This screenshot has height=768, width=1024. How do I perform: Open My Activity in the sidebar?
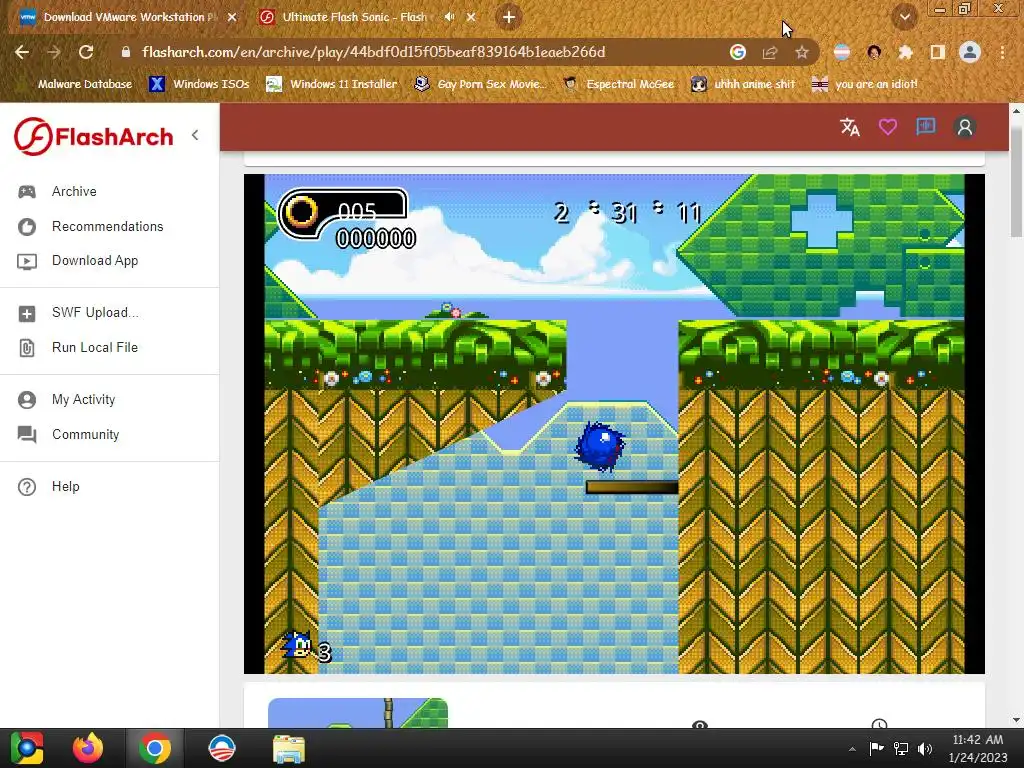[84, 400]
